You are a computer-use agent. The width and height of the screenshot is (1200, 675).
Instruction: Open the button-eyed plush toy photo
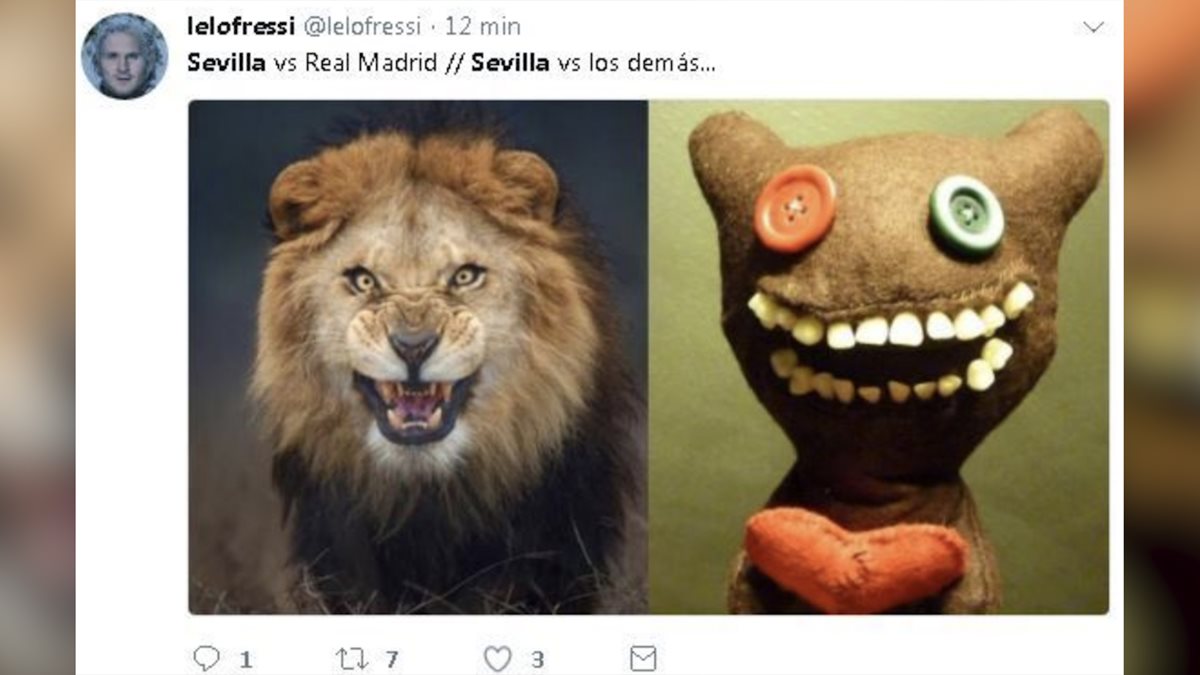pos(878,357)
